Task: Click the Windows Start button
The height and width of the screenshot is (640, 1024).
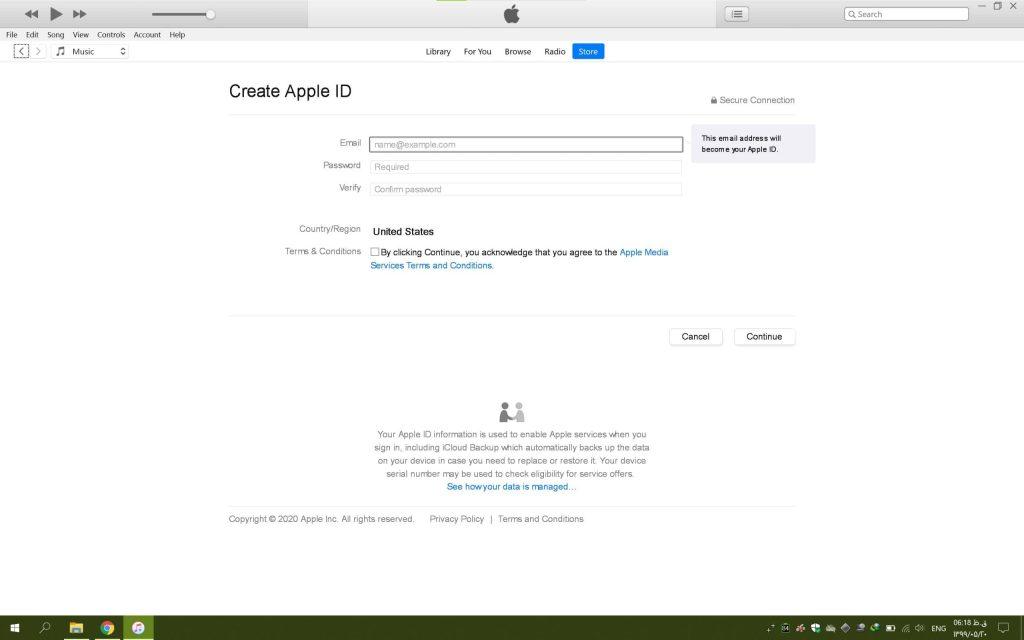Action: pos(15,628)
